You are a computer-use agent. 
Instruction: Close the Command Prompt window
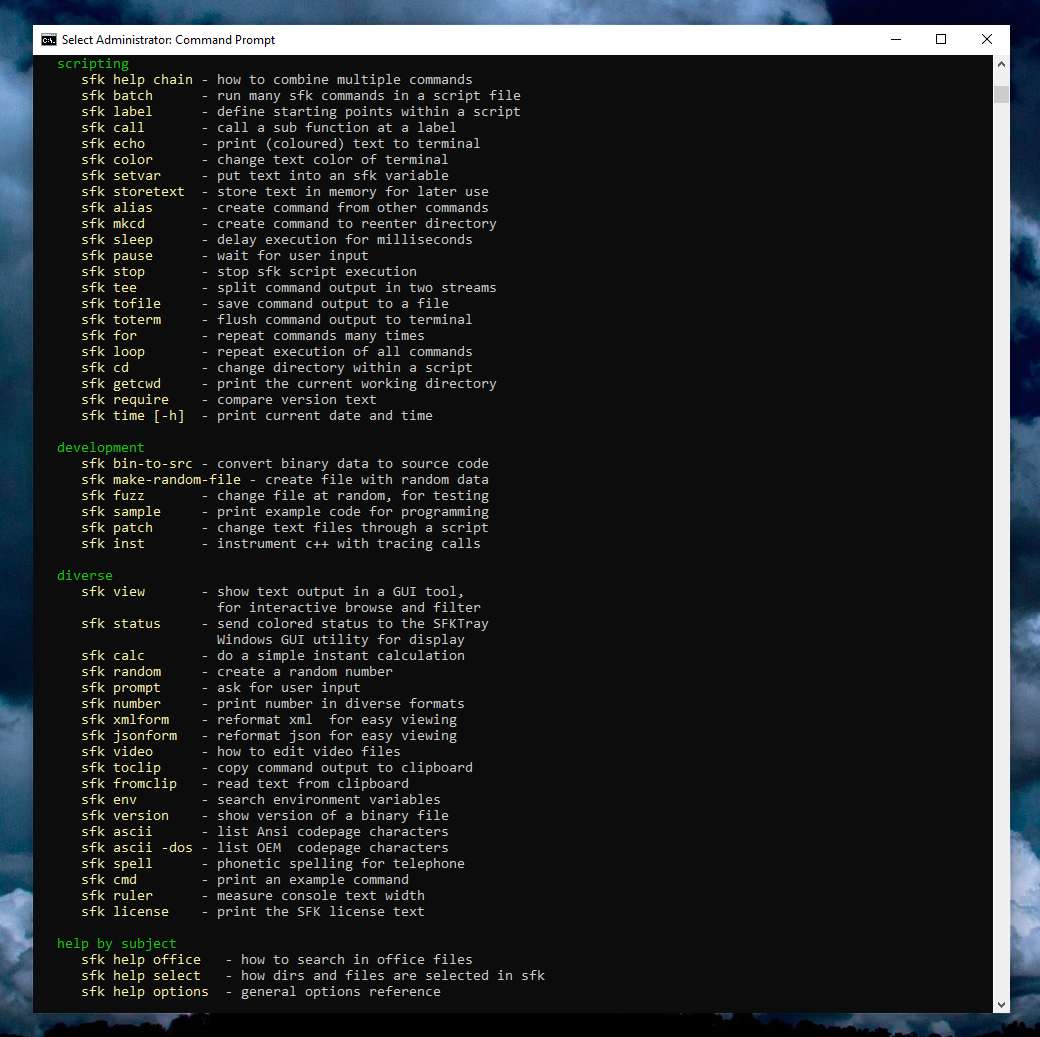987,40
